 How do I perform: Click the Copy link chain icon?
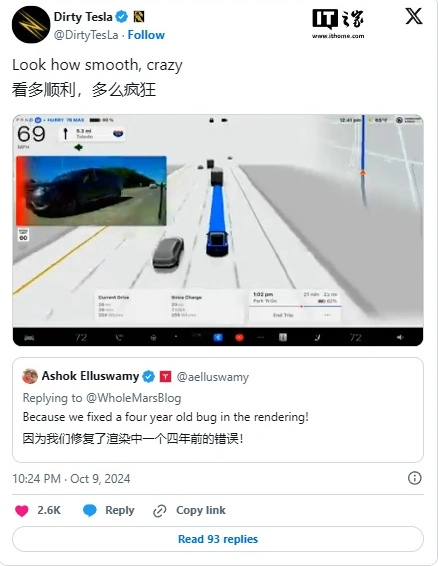tap(160, 511)
